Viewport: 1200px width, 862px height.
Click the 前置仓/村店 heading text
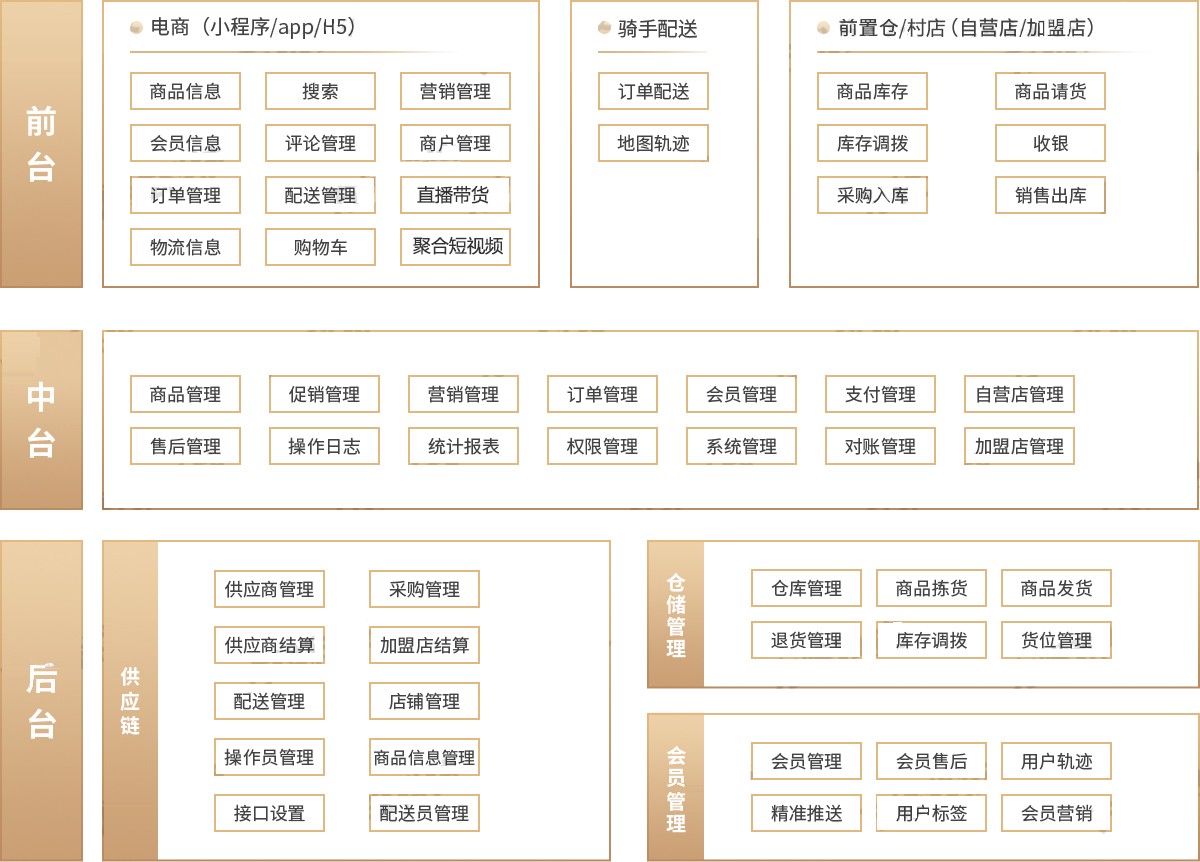966,28
